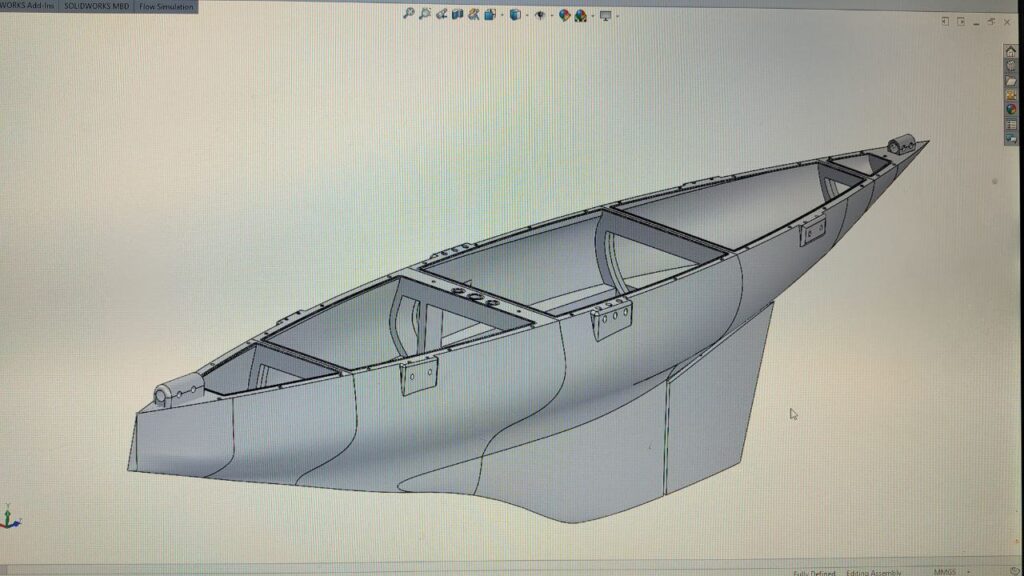Expand the Apply Scene dropdown arrow

click(x=592, y=16)
